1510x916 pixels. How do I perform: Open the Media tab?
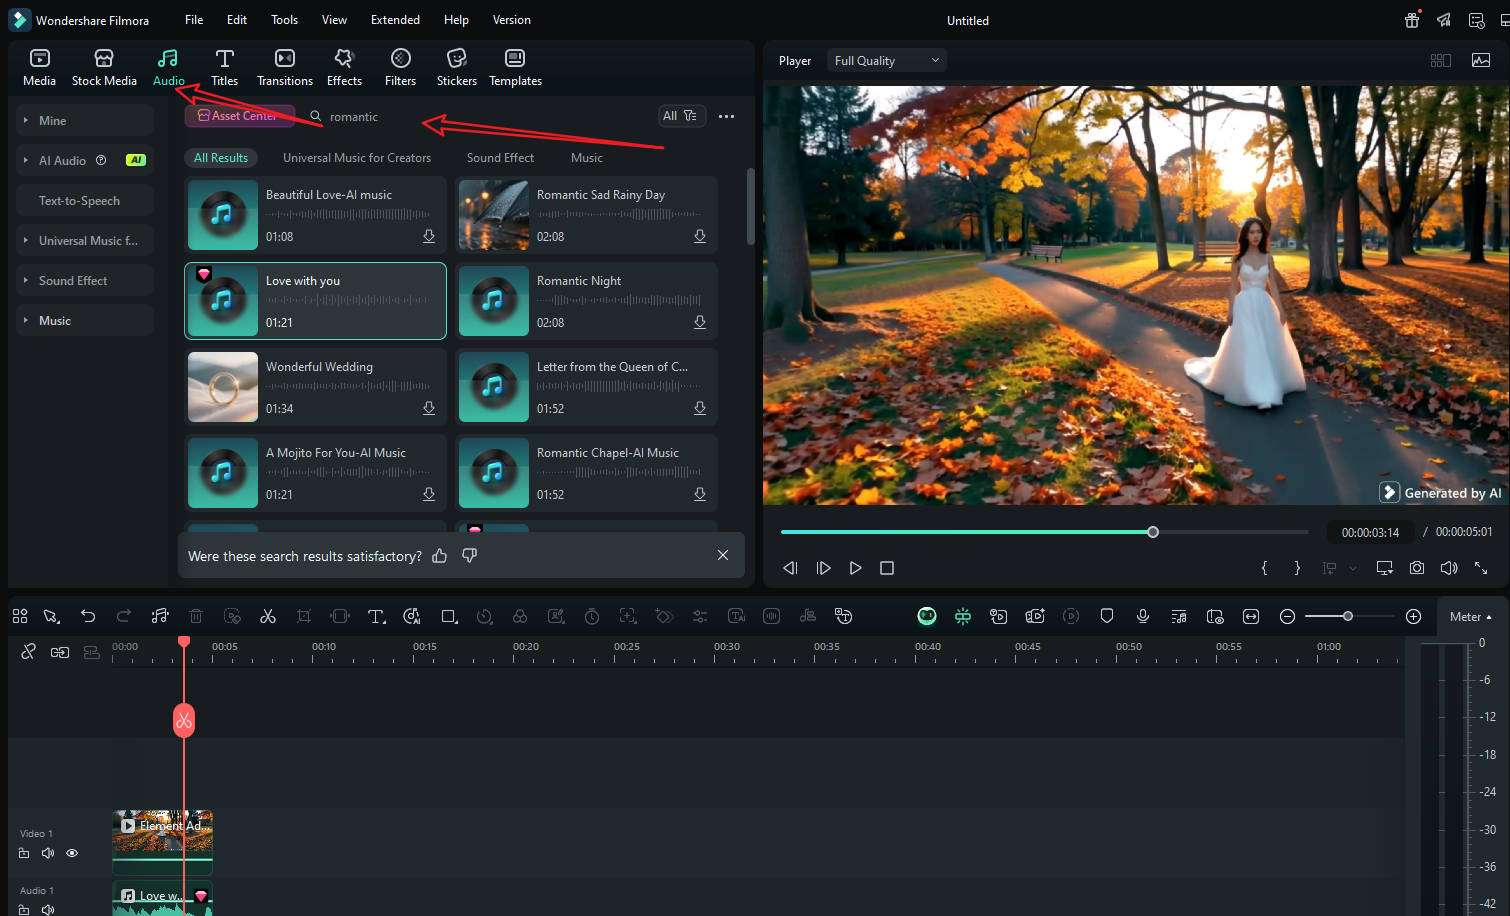click(x=39, y=67)
